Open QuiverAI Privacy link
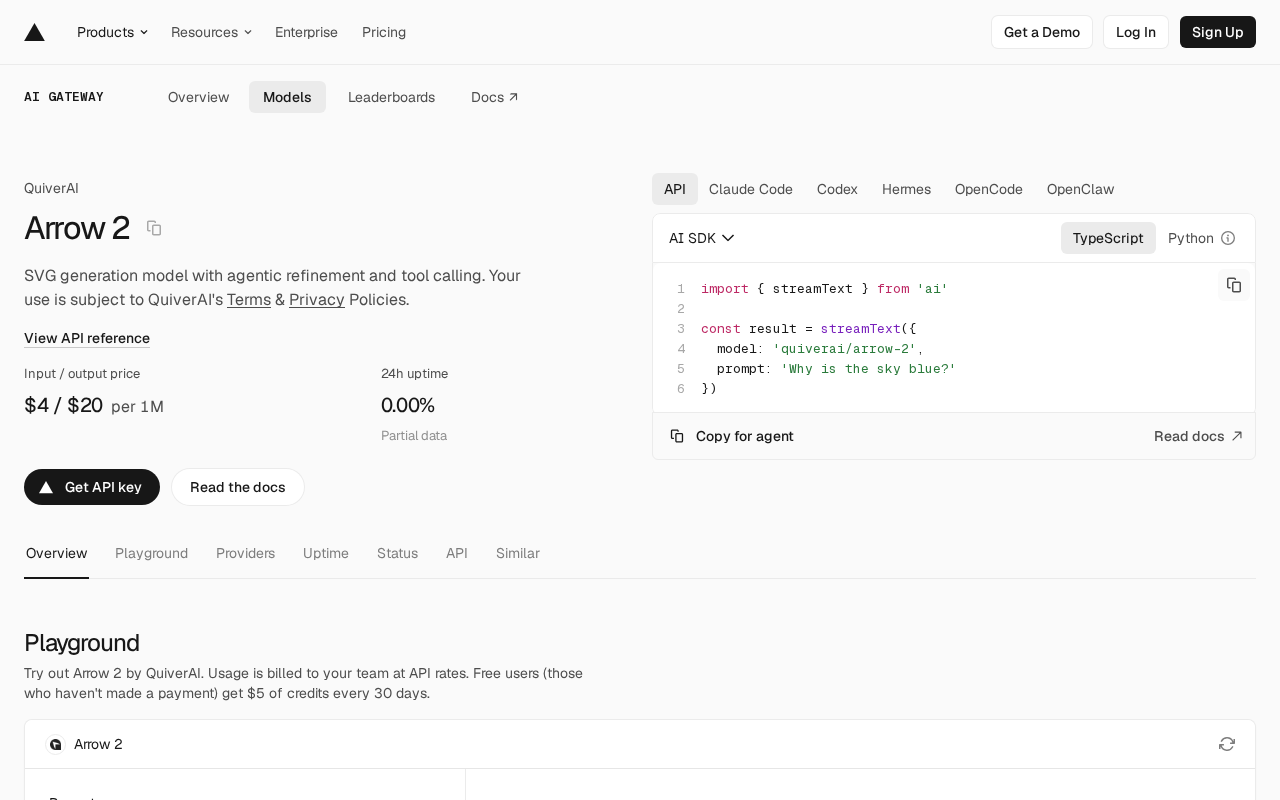Viewport: 1280px width, 800px height. (317, 299)
